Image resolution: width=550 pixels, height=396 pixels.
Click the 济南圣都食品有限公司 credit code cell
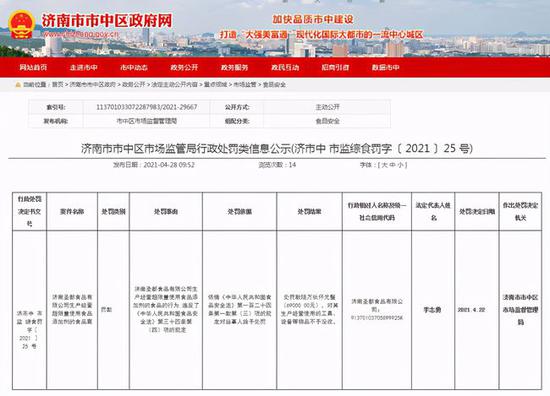tap(377, 310)
